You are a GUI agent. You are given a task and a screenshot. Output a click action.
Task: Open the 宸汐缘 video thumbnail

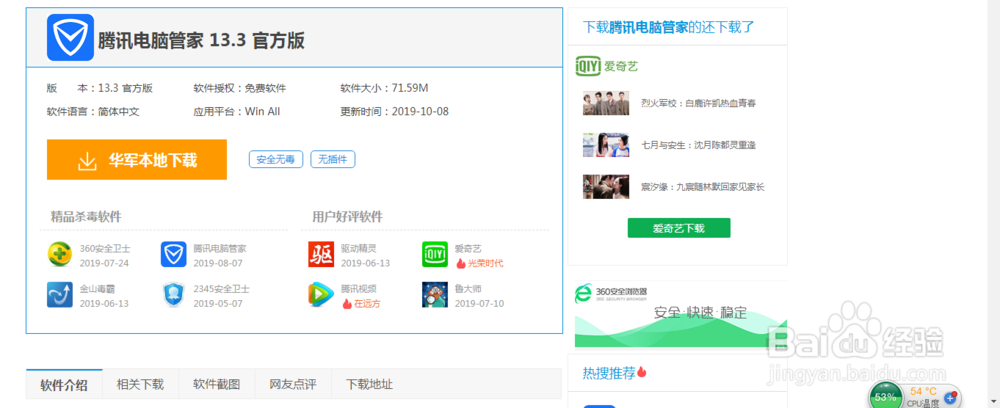point(605,187)
